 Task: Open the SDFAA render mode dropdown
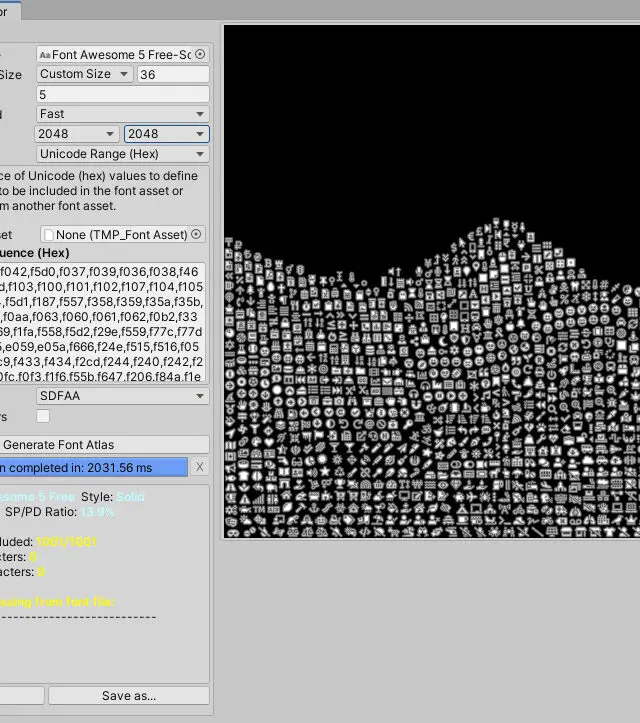123,396
